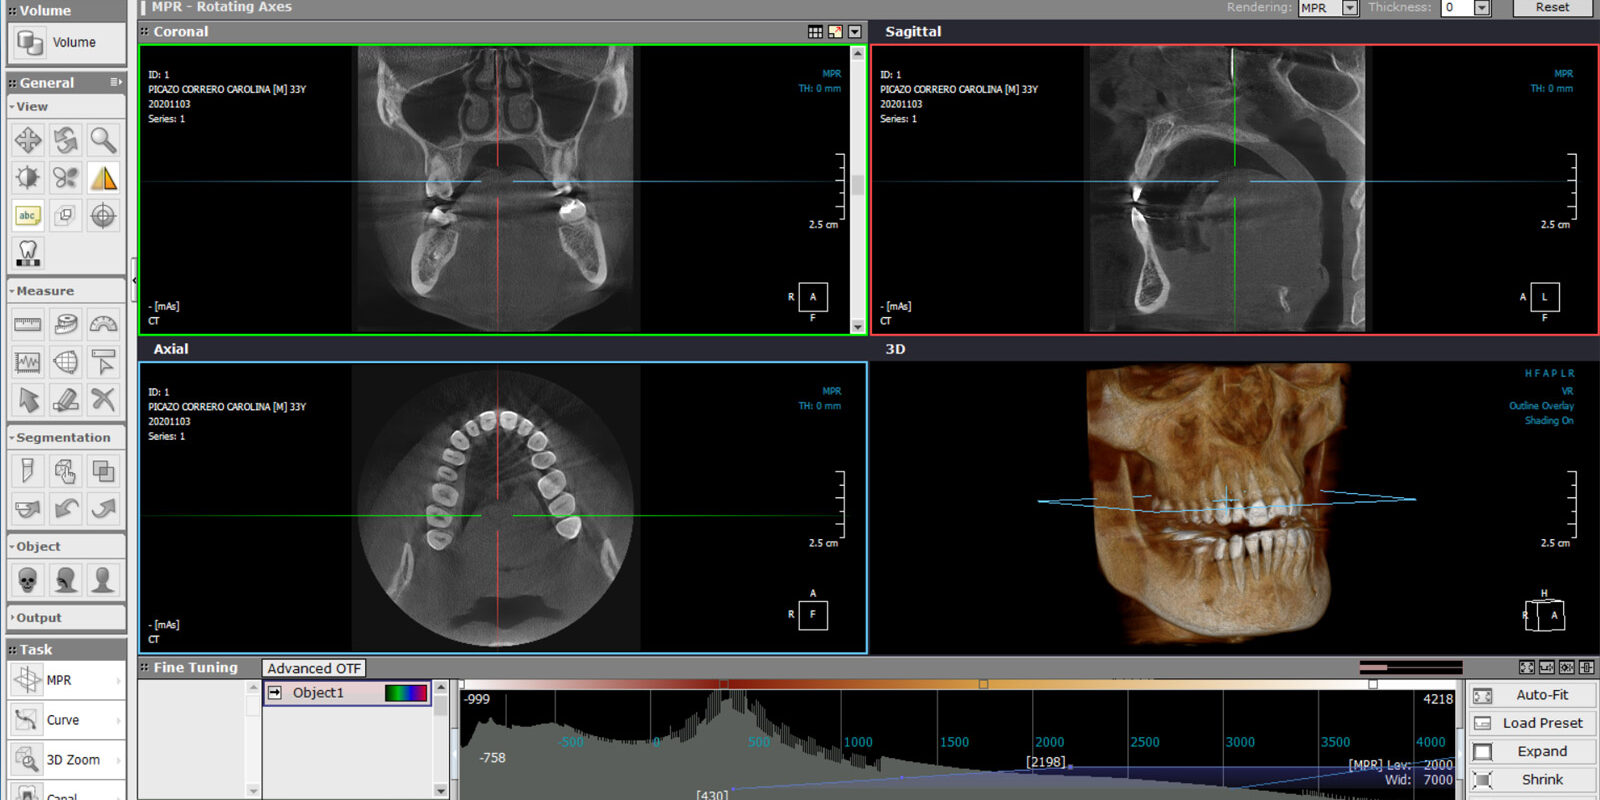Open the 3D Zoom task
Screen dimensions: 1600x800
(x=66, y=760)
